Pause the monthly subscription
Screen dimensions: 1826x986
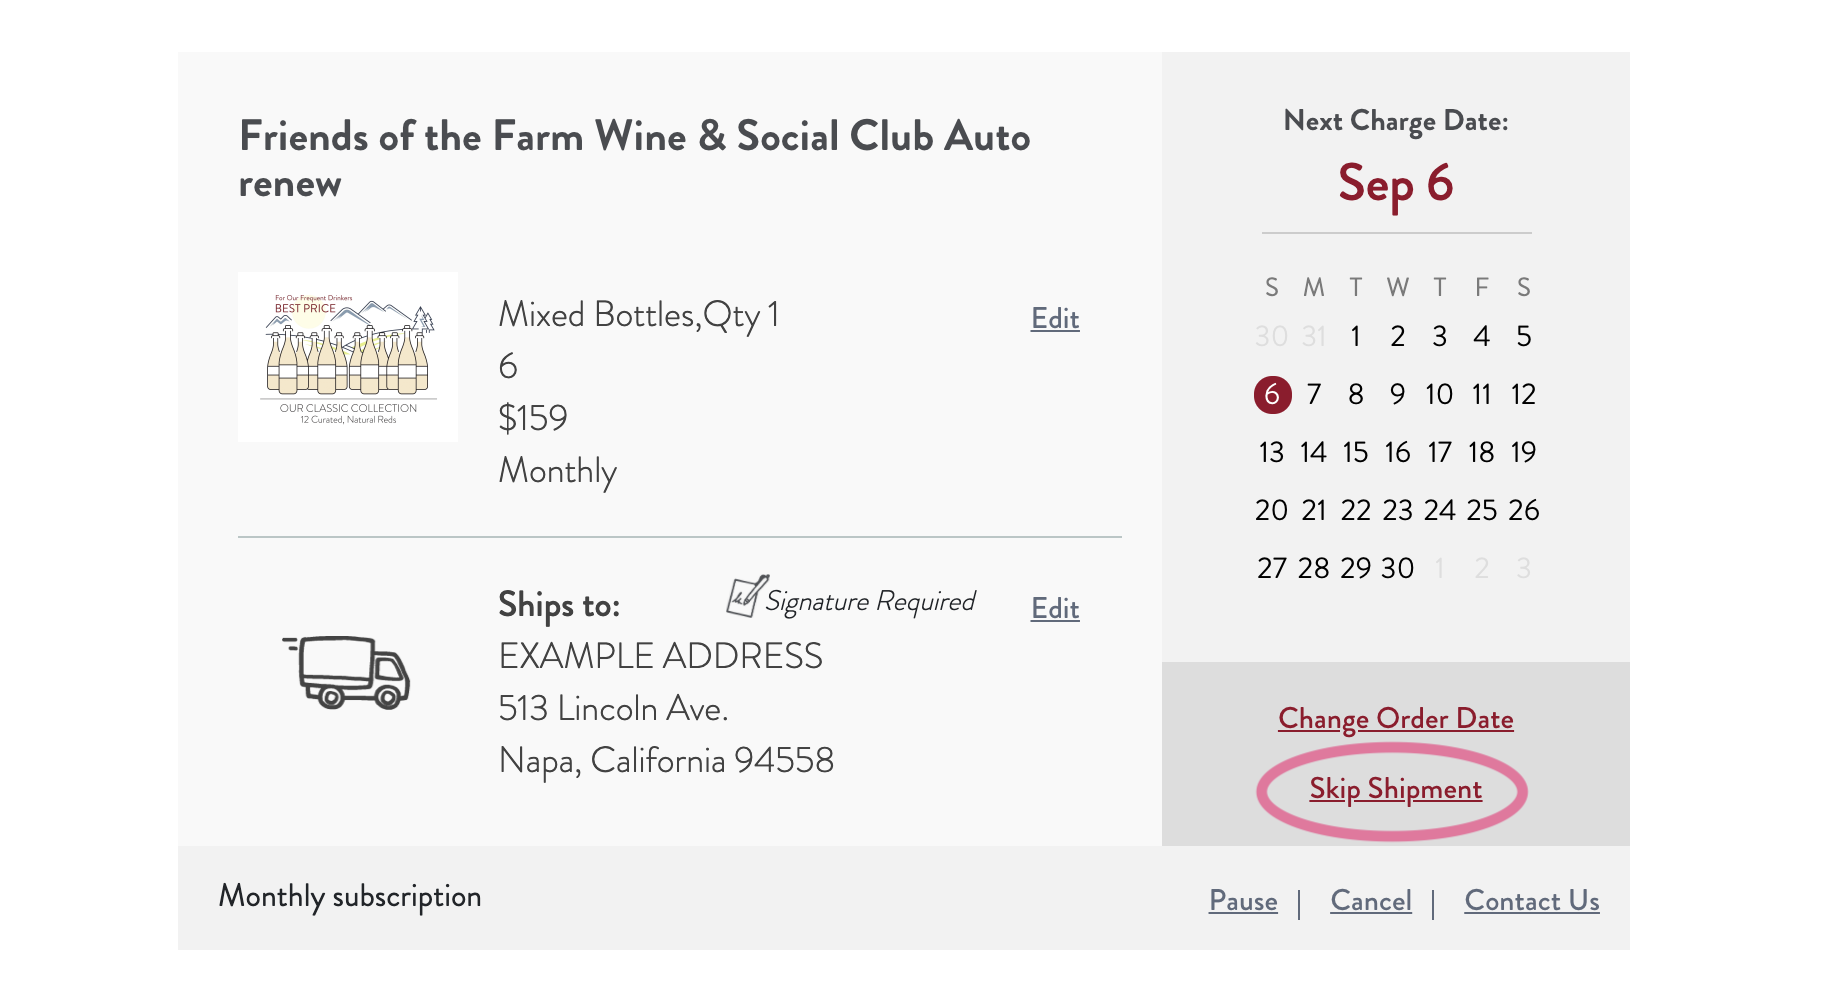[1243, 901]
